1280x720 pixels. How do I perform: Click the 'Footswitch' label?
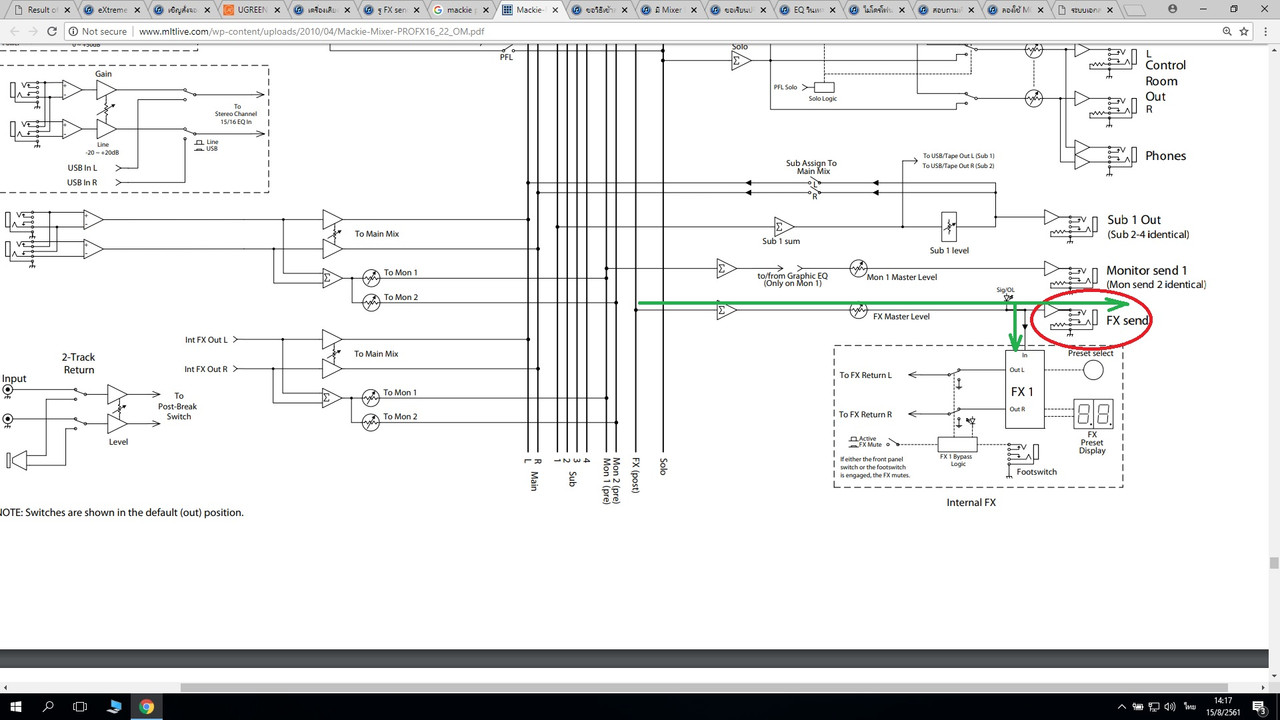(x=1037, y=470)
